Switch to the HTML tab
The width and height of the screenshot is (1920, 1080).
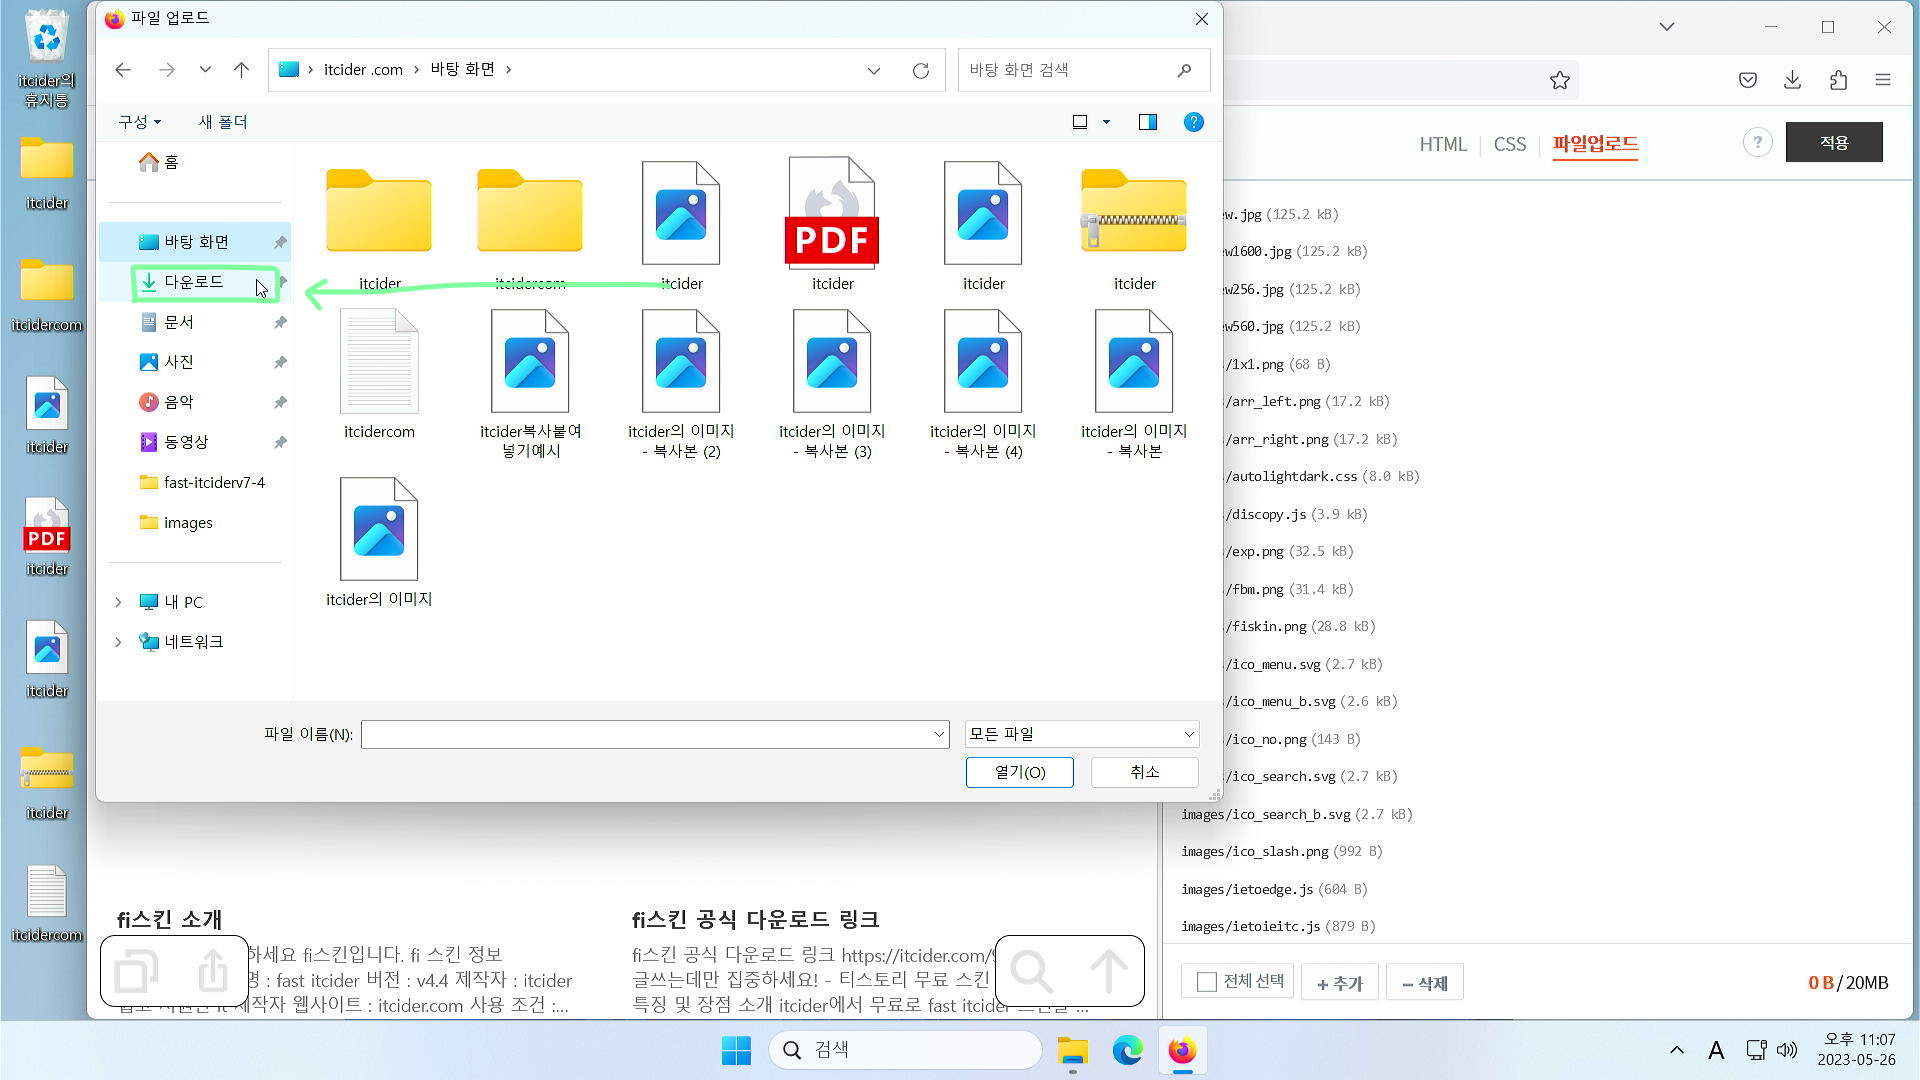(1442, 144)
